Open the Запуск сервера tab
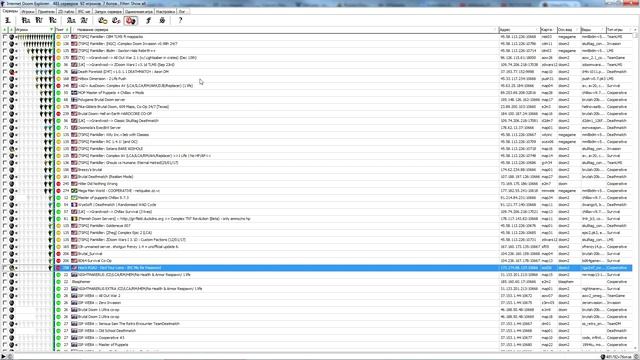 pyautogui.click(x=108, y=12)
